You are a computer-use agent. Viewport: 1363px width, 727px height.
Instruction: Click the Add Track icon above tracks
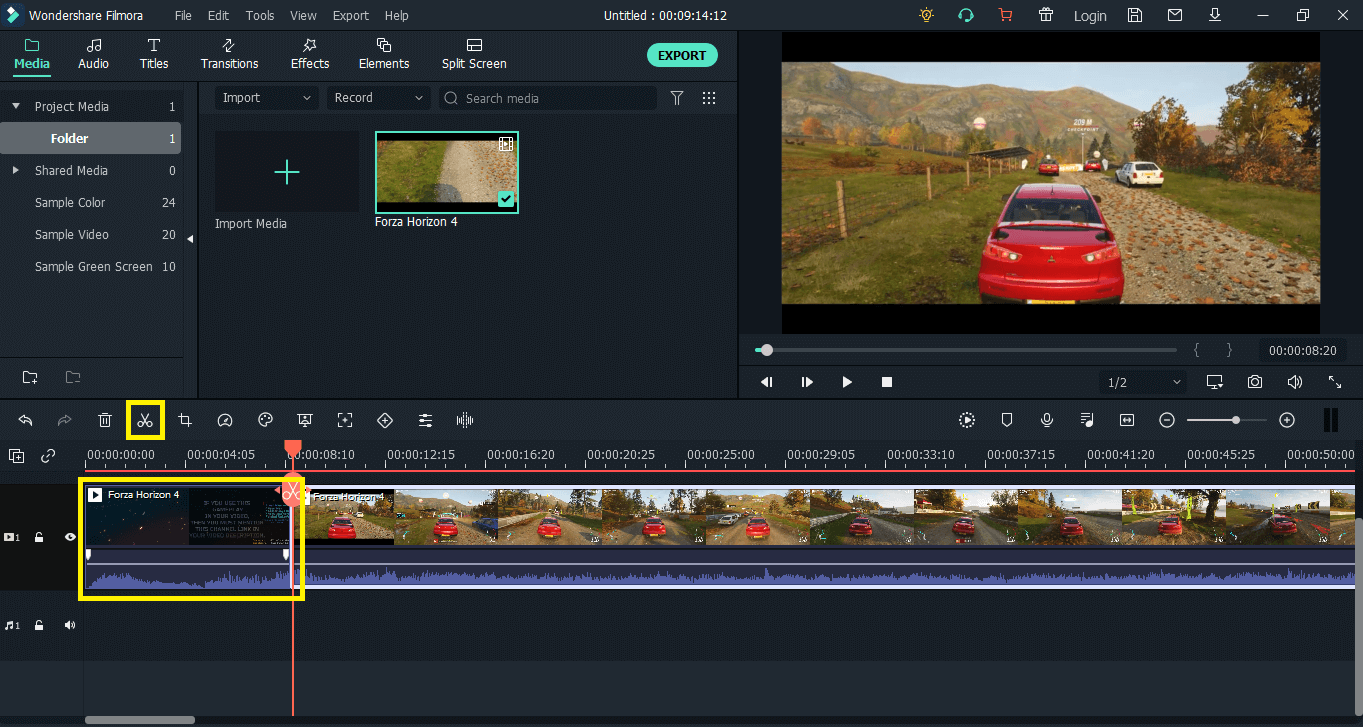tap(17, 456)
